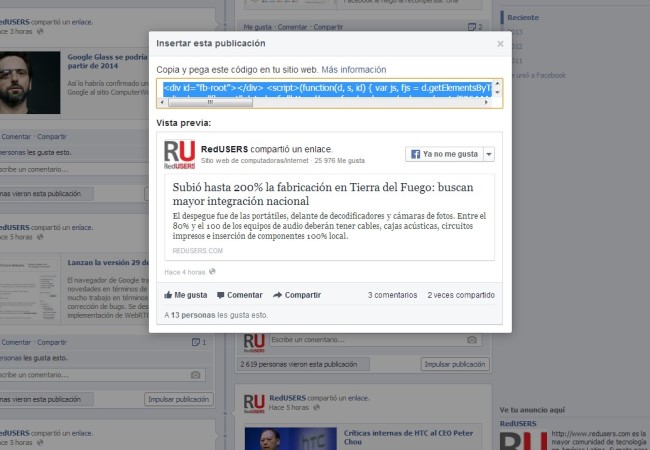650x450 pixels.
Task: Click the RedUSERS logo in the preview
Action: coord(179,154)
